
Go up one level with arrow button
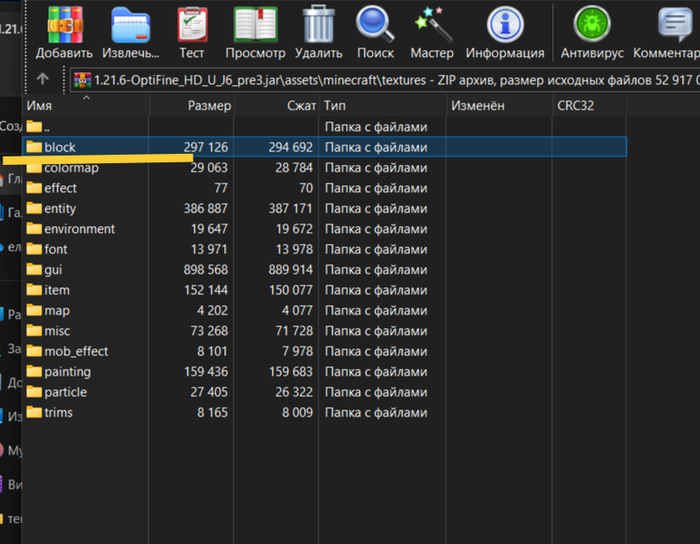point(42,78)
